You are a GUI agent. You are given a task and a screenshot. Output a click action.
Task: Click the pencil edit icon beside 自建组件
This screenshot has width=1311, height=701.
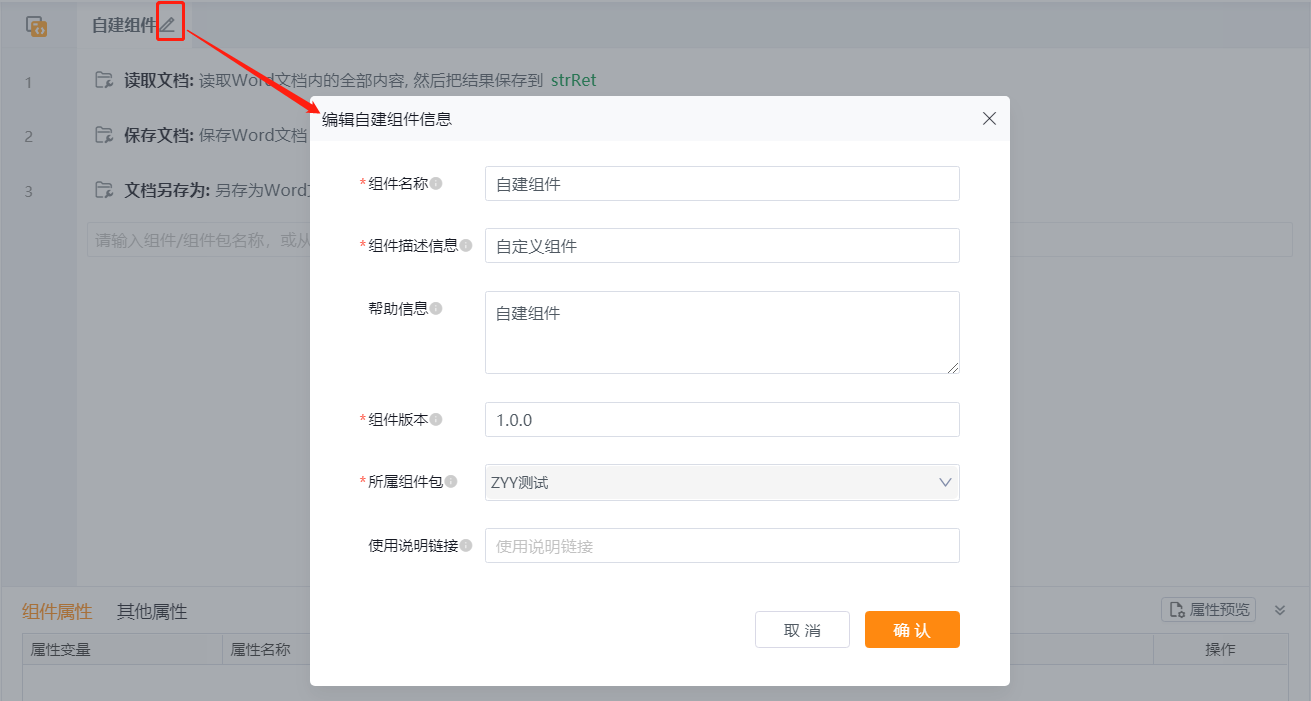[x=168, y=25]
